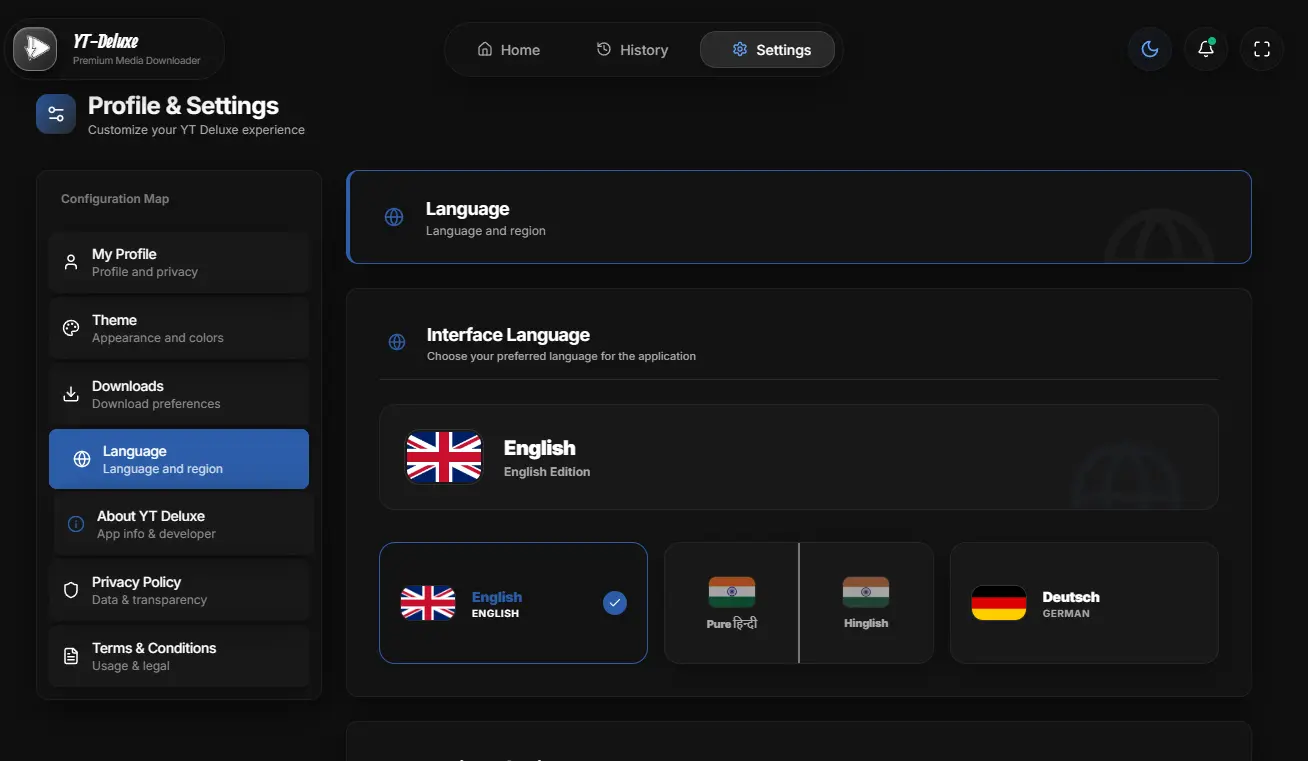Click the Indian flag above Pure हिन्दी
The height and width of the screenshot is (761, 1308).
pos(732,592)
